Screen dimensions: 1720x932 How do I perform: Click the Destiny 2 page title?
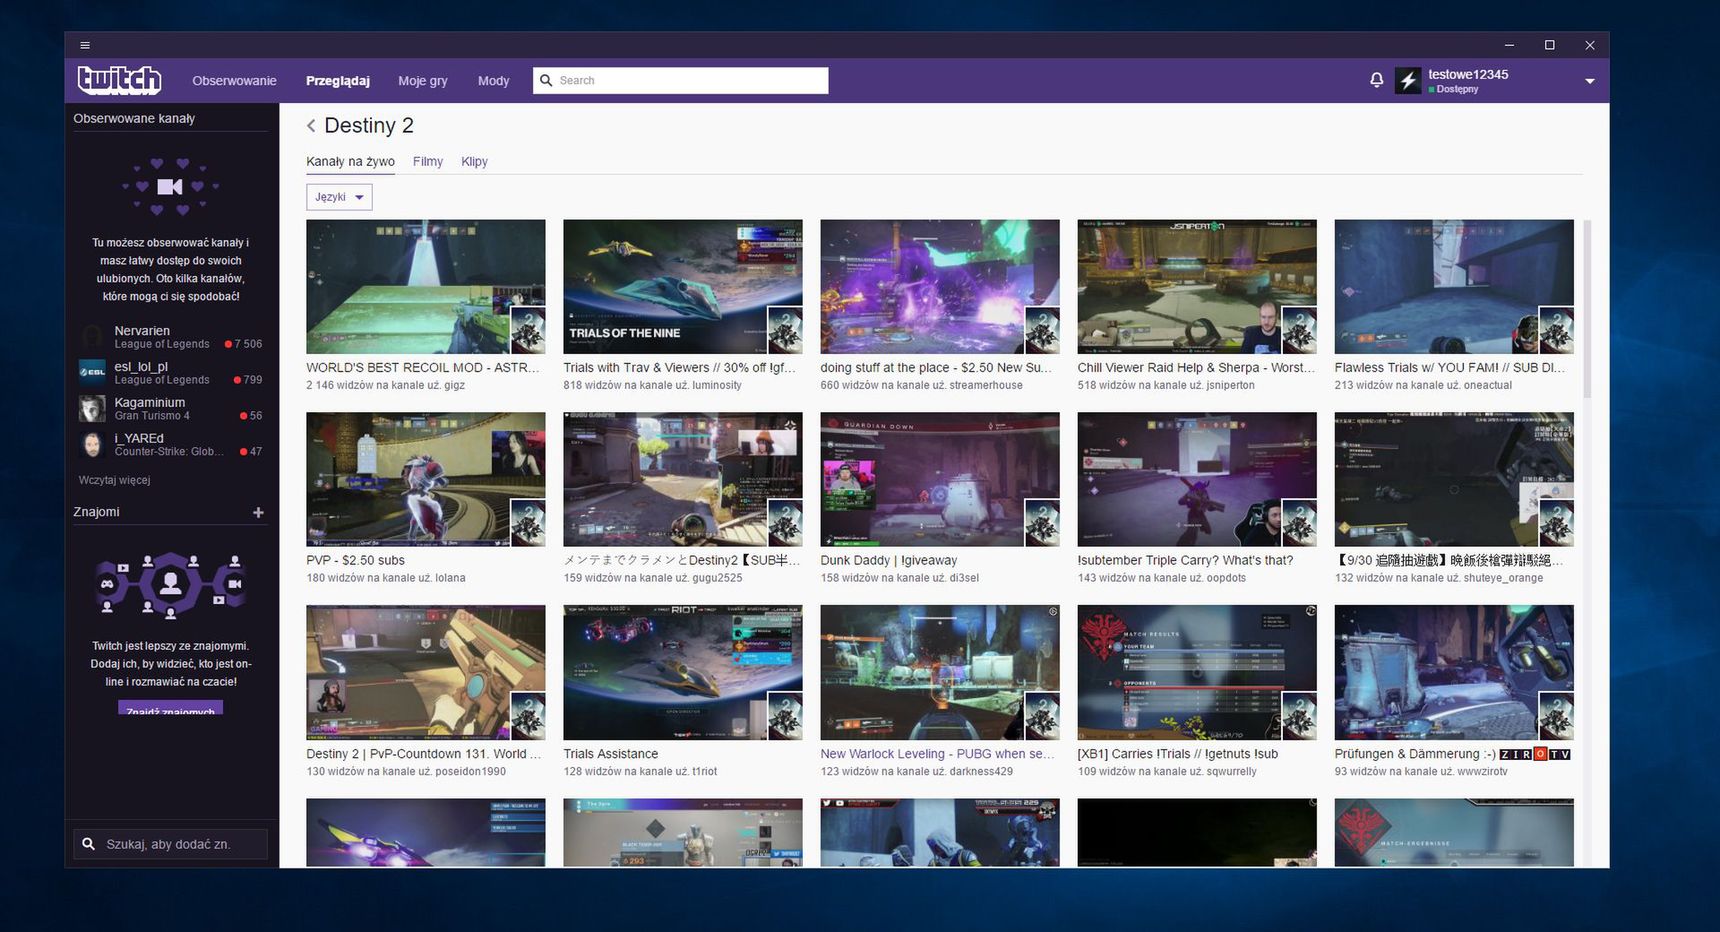point(369,125)
